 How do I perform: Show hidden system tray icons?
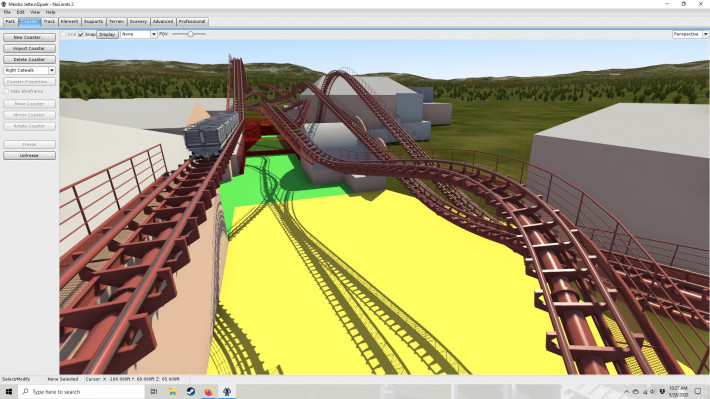(x=627, y=392)
